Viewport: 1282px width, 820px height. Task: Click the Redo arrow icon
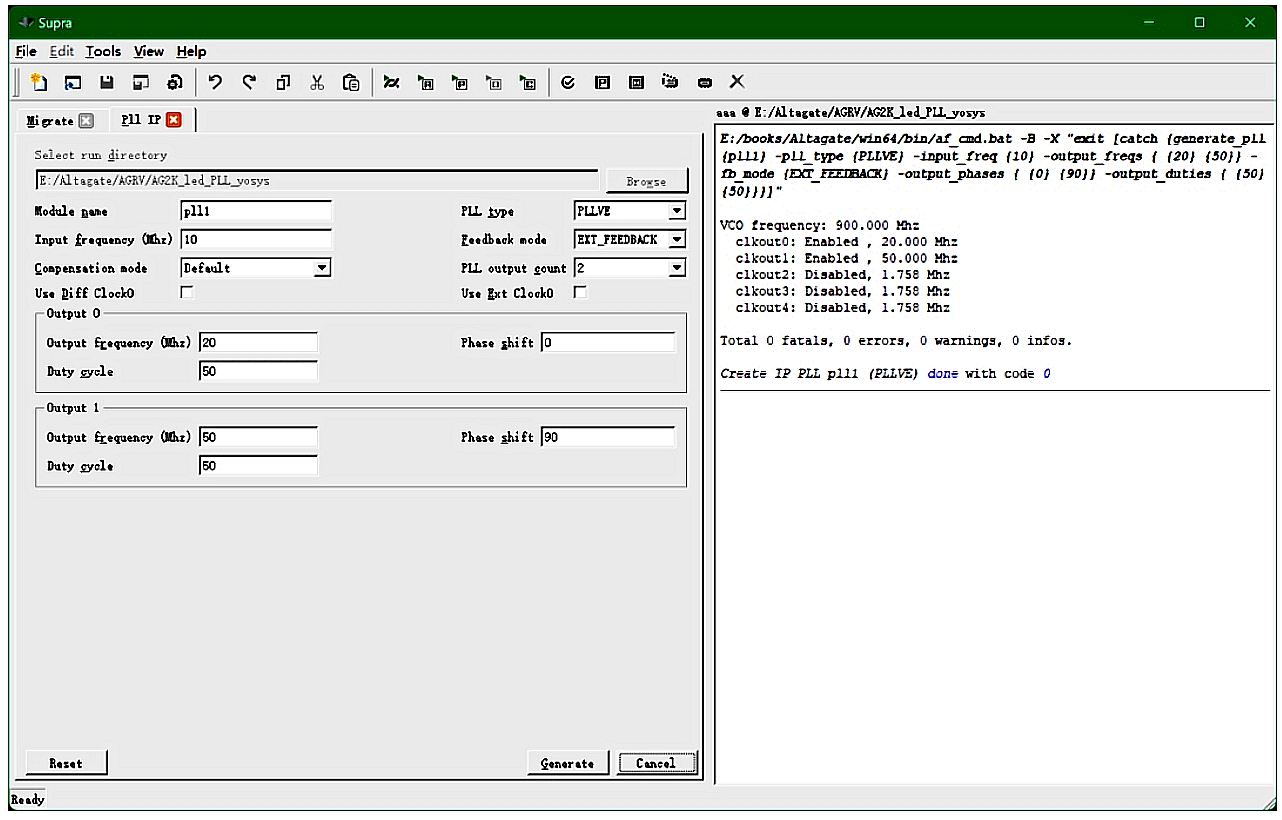click(249, 82)
